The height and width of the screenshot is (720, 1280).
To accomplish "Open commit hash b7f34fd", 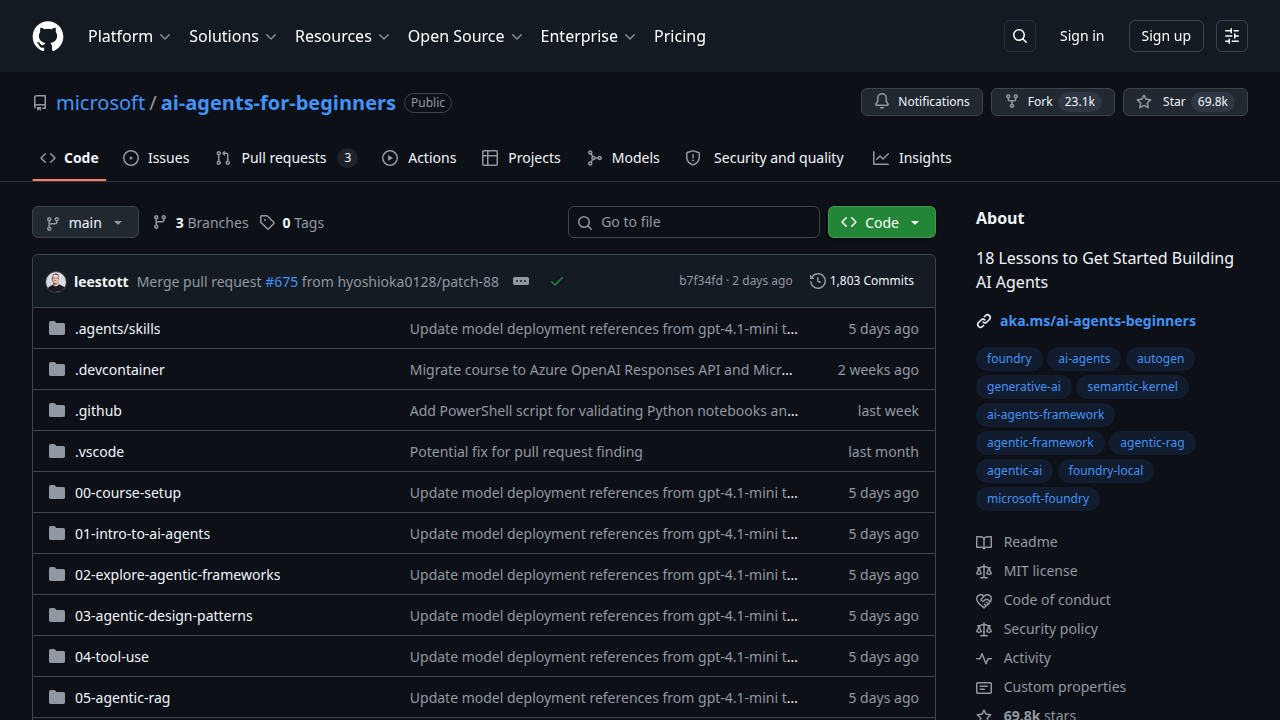I will [x=701, y=281].
